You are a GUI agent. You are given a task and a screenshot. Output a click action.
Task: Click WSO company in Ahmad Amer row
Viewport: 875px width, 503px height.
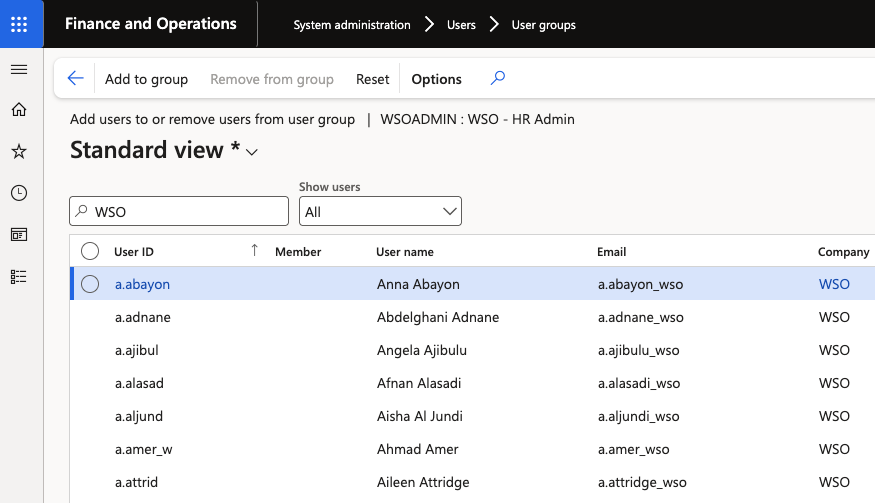[834, 449]
